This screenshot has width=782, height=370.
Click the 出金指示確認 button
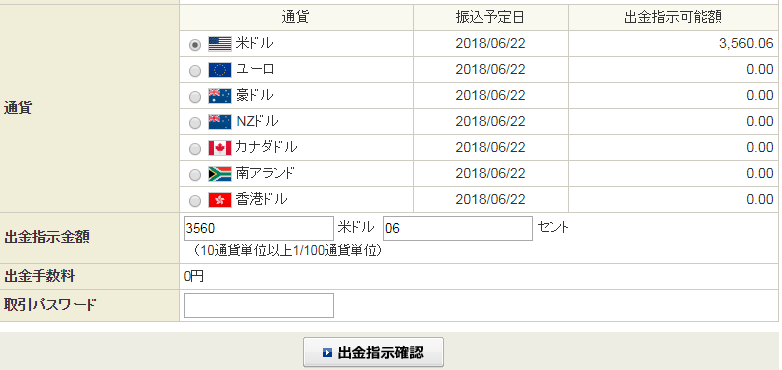(x=374, y=353)
